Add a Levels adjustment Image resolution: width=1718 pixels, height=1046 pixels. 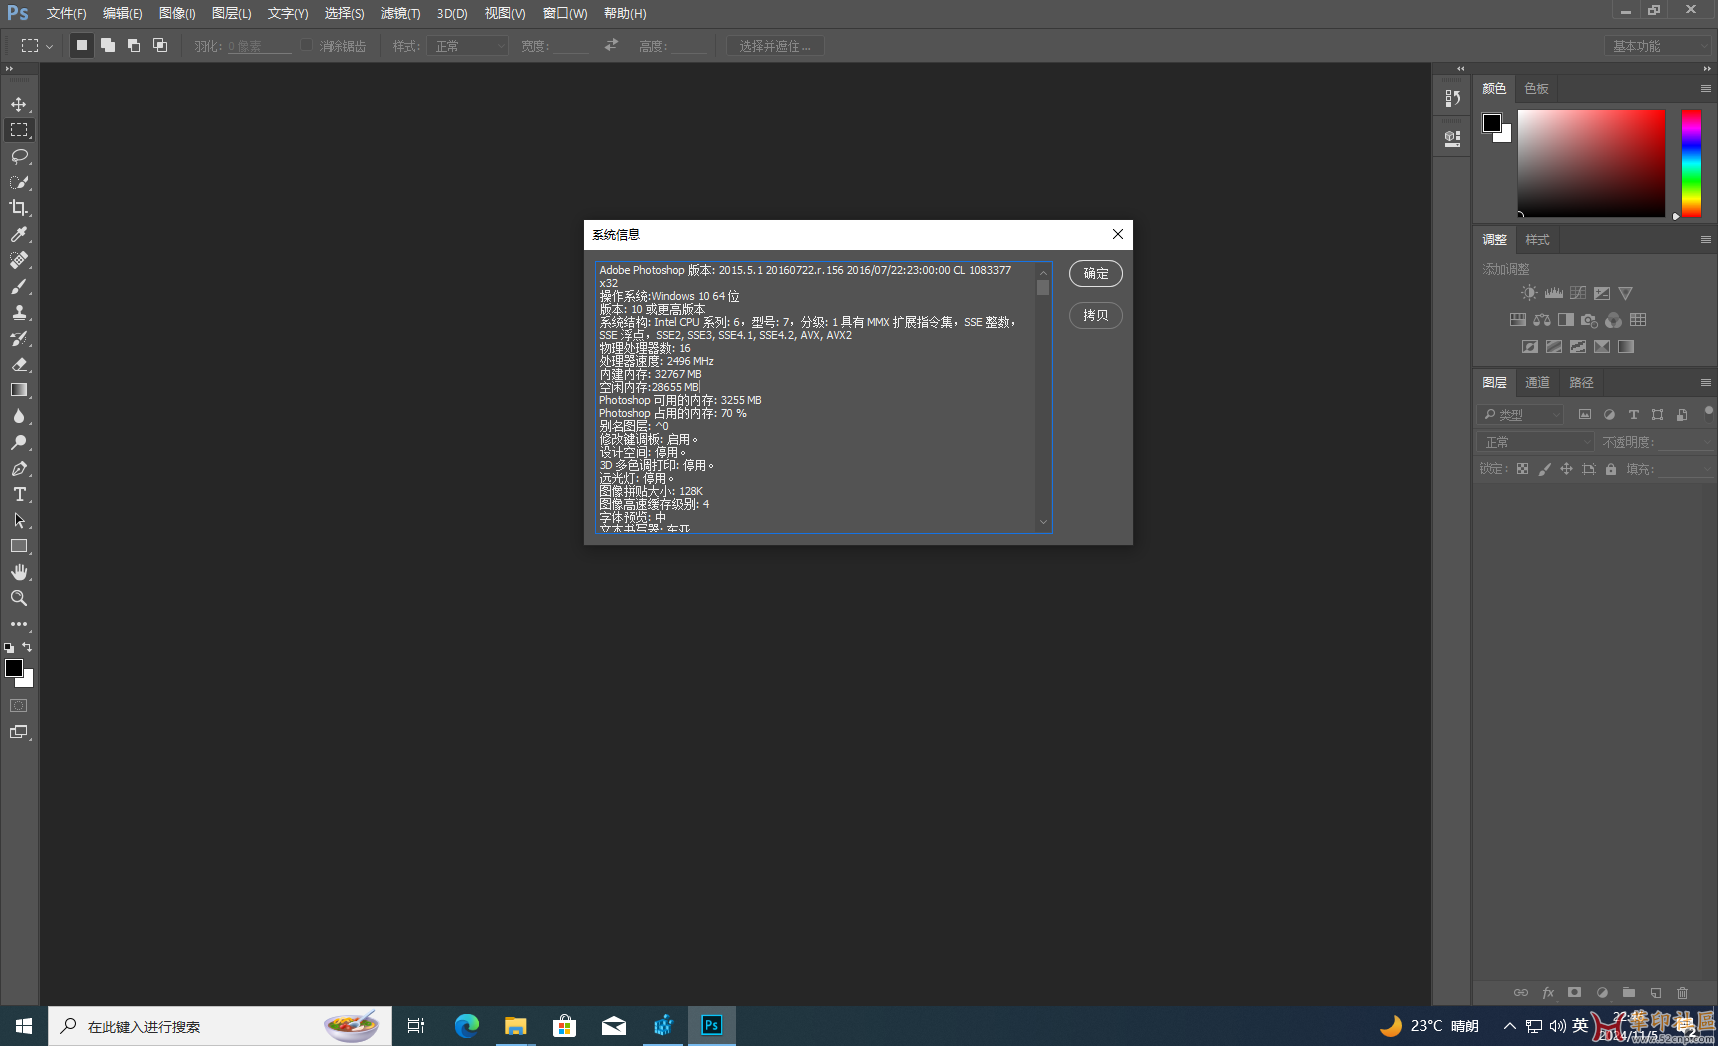(x=1553, y=293)
